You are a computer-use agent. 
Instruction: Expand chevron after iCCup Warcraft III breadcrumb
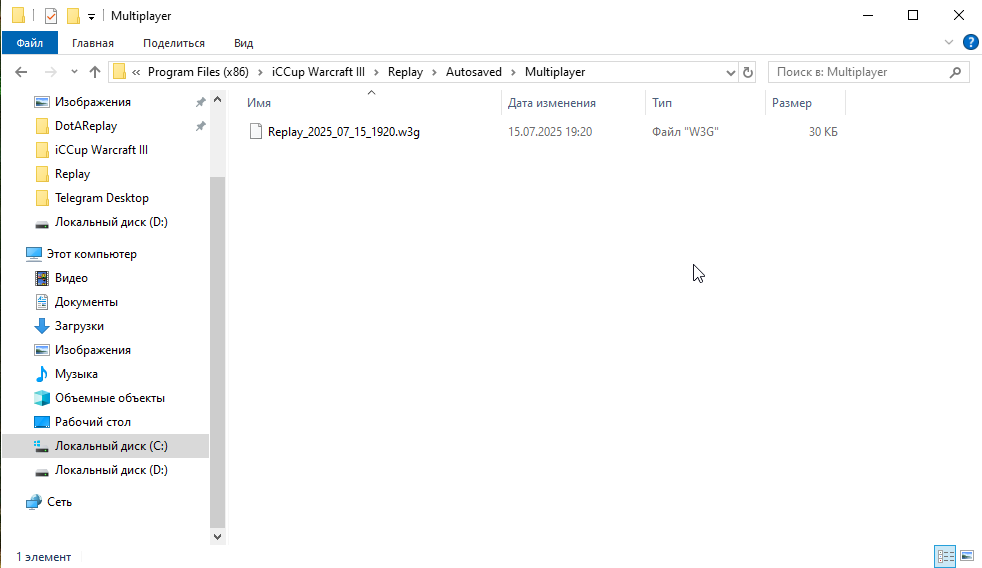(376, 72)
